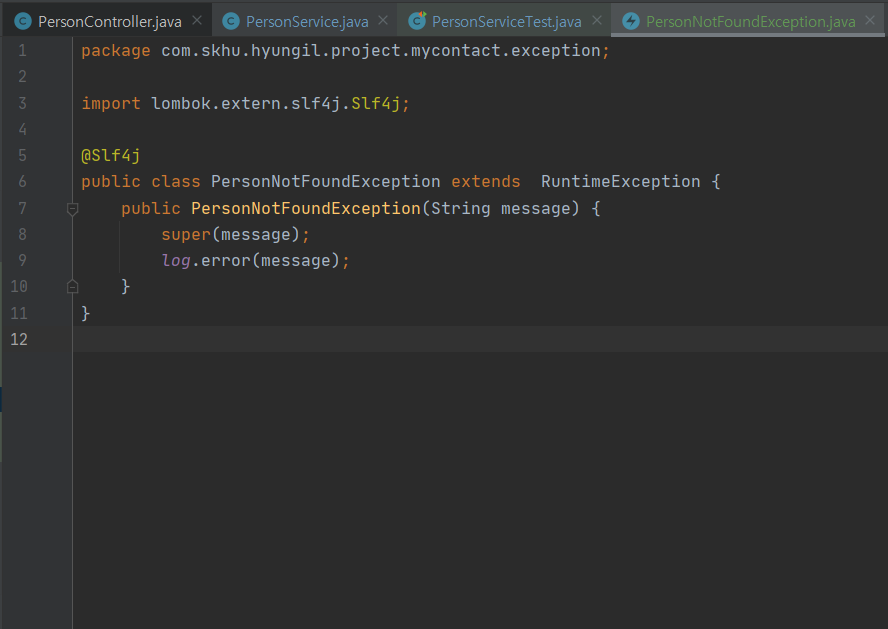The width and height of the screenshot is (888, 629).
Task: Click line number 8 in the gutter
Action: (x=22, y=234)
